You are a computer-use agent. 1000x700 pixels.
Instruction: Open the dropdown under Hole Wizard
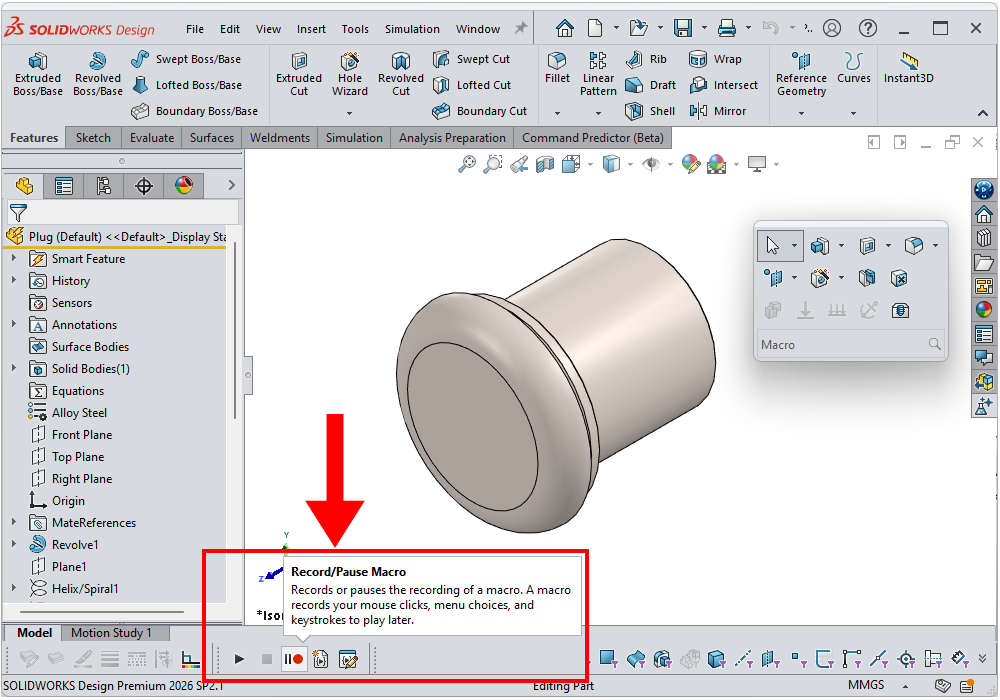coord(349,113)
